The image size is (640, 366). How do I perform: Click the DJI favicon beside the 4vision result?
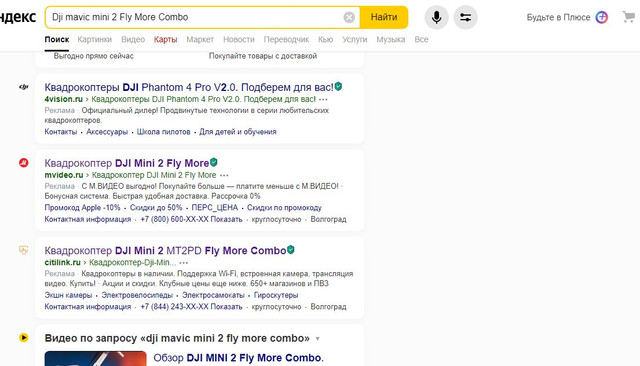24,87
